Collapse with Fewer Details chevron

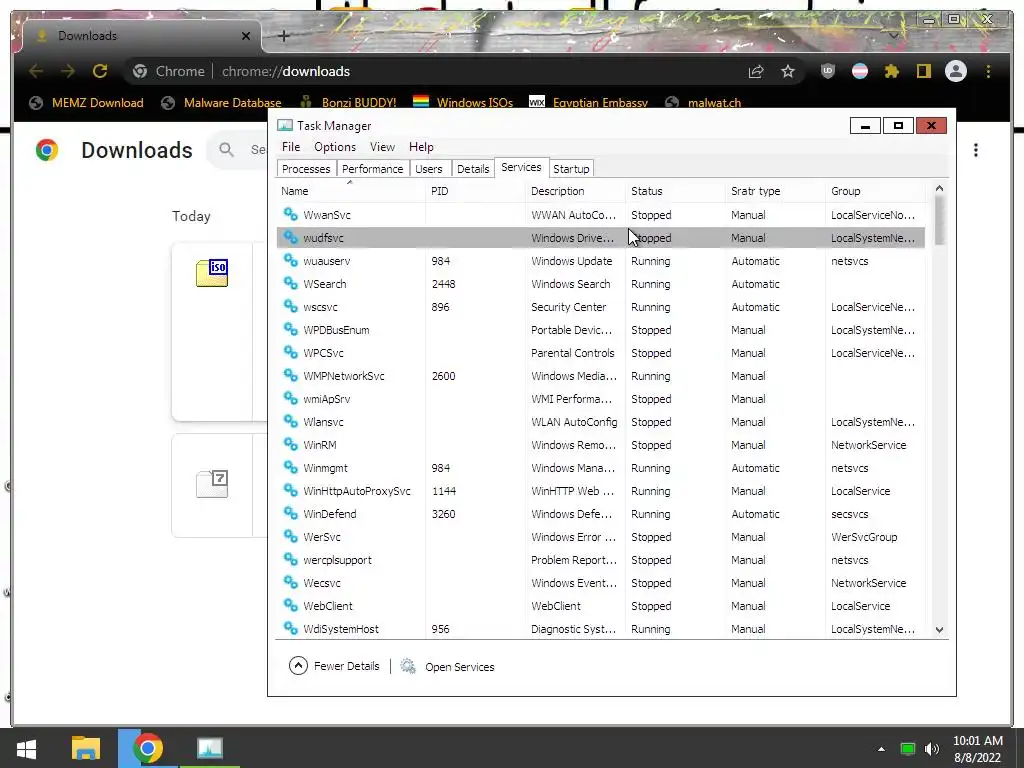pyautogui.click(x=298, y=665)
